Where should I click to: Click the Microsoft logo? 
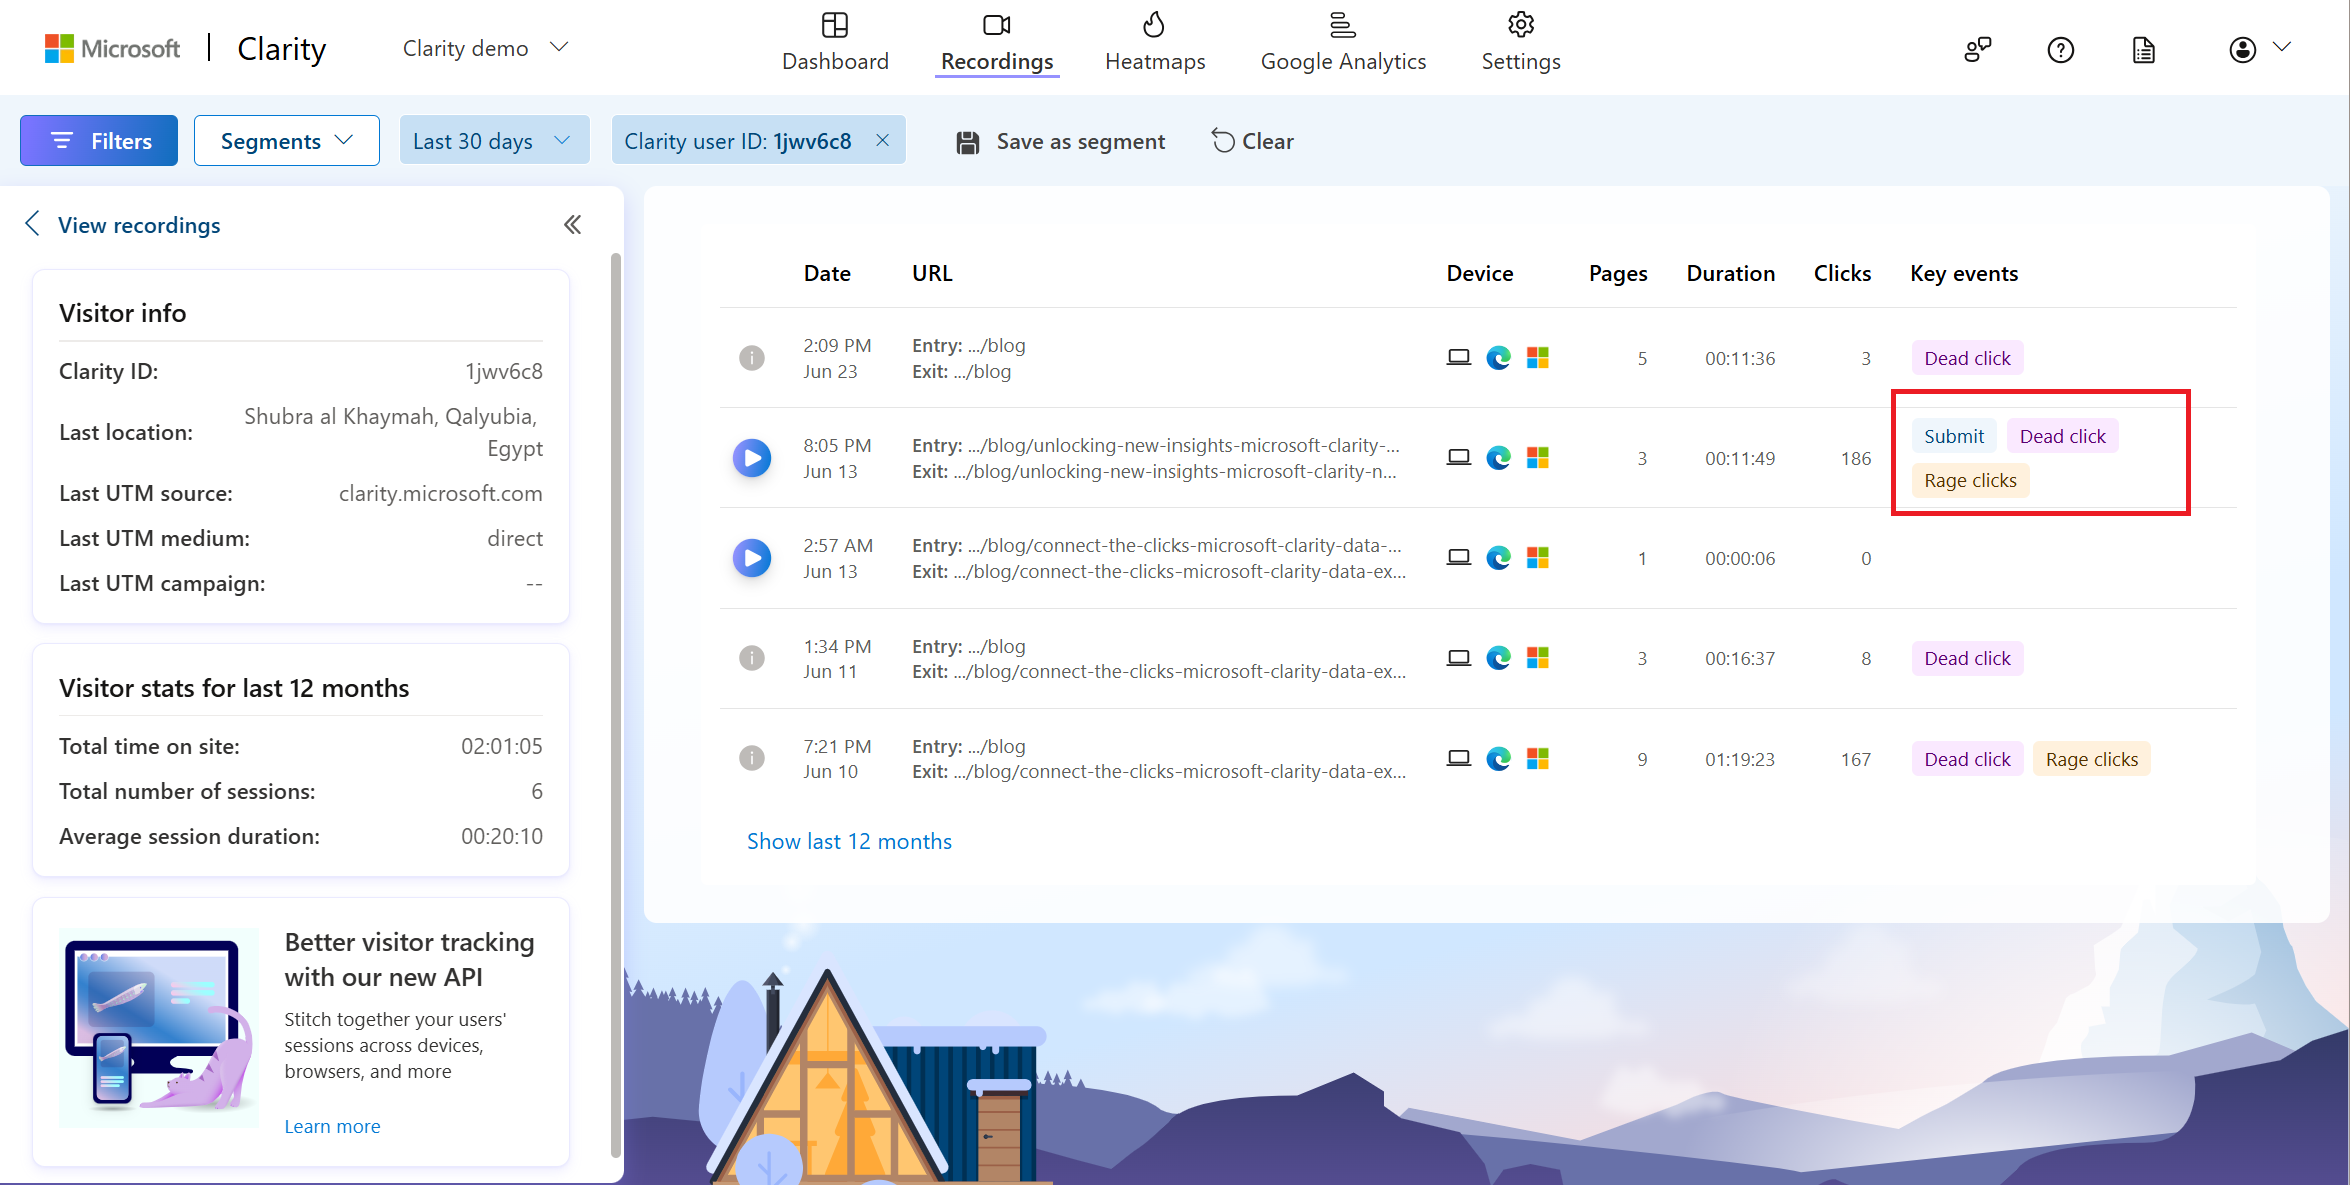[x=112, y=48]
